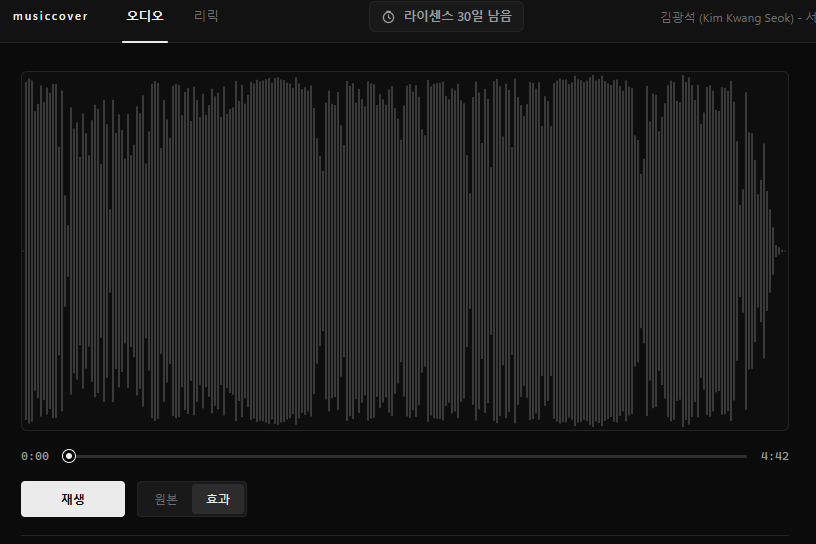Seek to the middle of the playback progress bar
Image resolution: width=816 pixels, height=544 pixels.
coord(404,456)
